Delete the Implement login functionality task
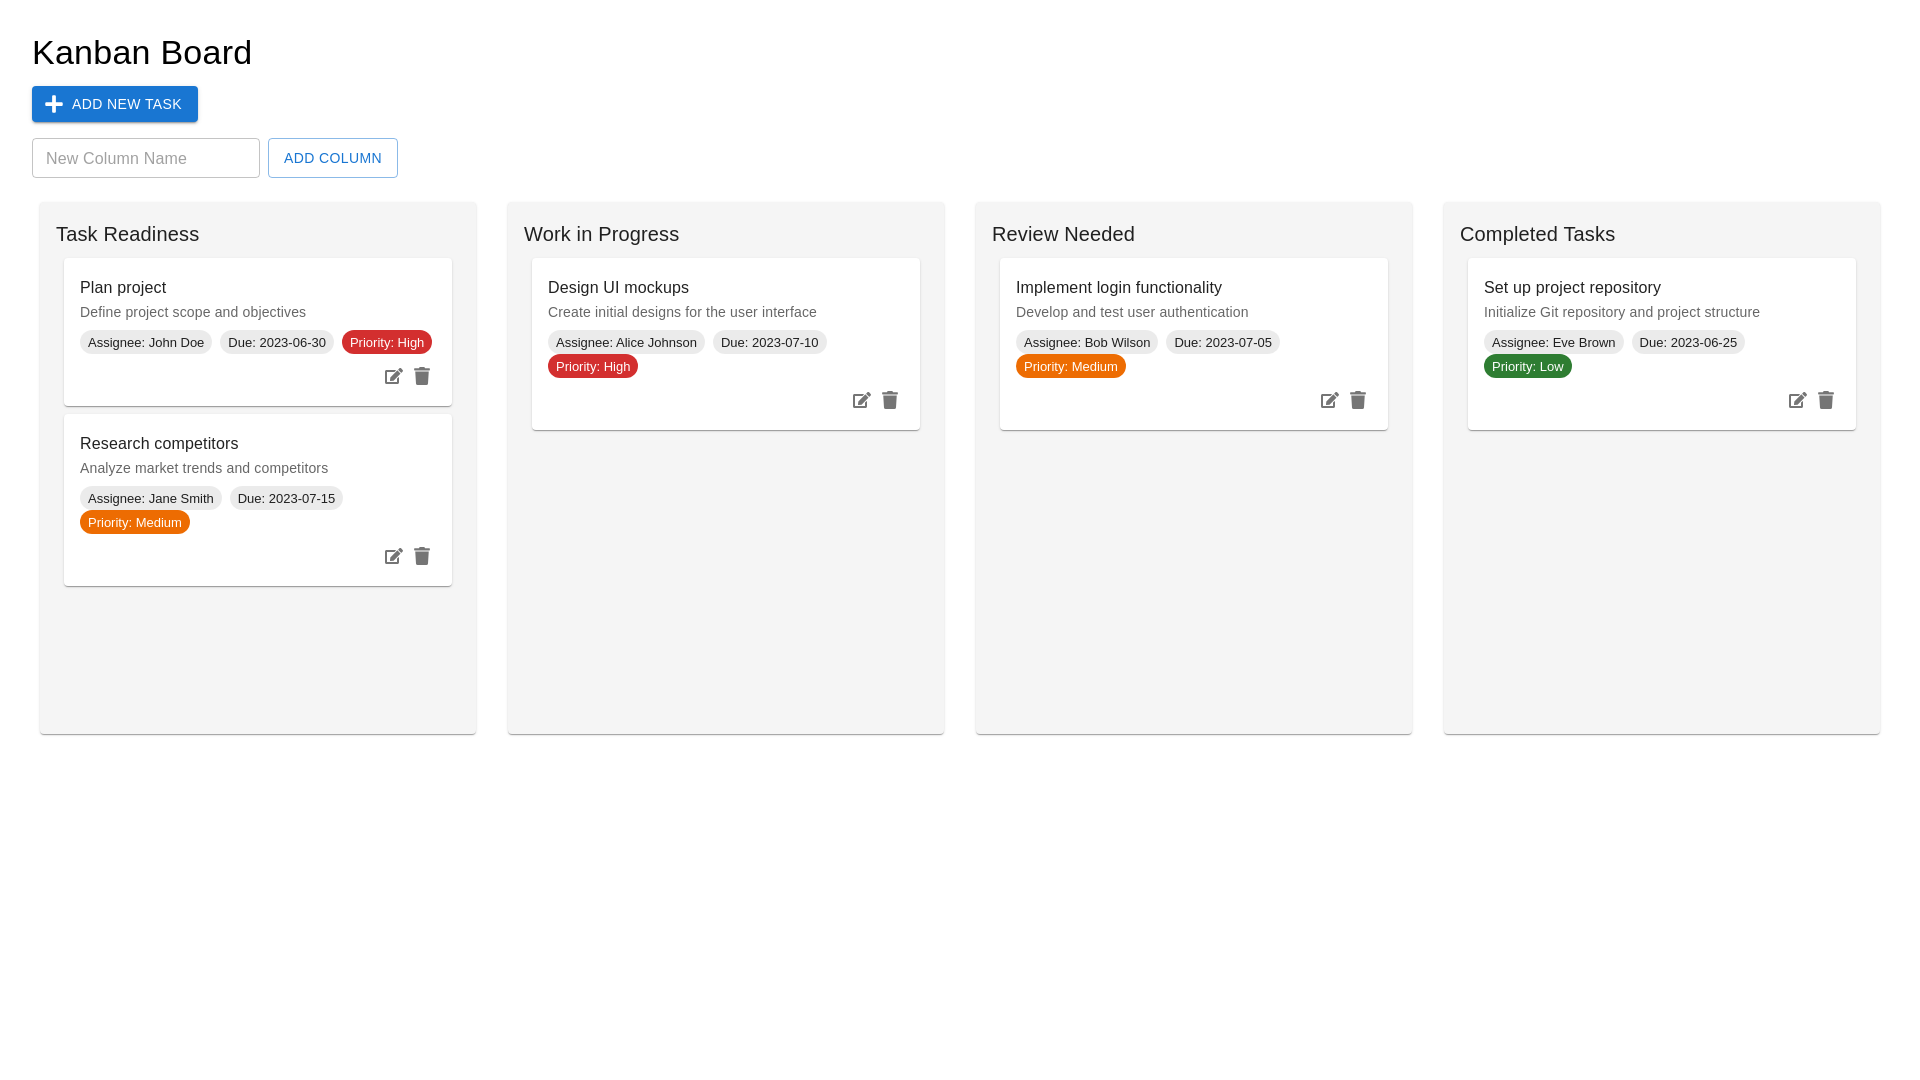Viewport: 1920px width, 1080px height. click(1357, 400)
